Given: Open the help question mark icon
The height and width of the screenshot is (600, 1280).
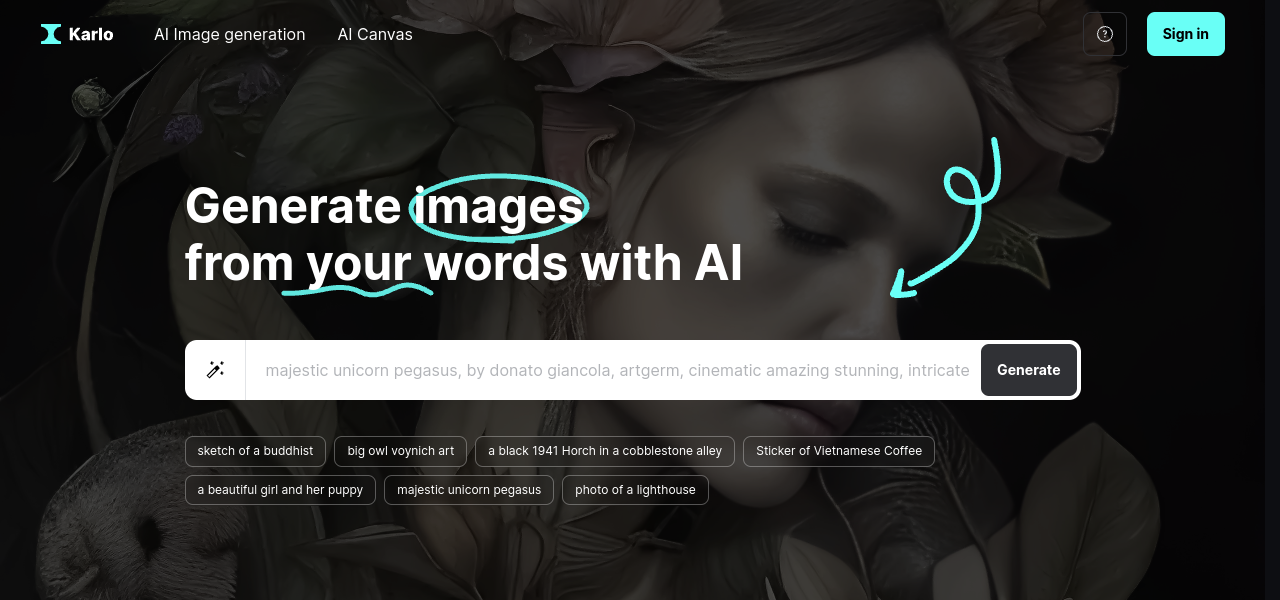Looking at the screenshot, I should pos(1105,34).
